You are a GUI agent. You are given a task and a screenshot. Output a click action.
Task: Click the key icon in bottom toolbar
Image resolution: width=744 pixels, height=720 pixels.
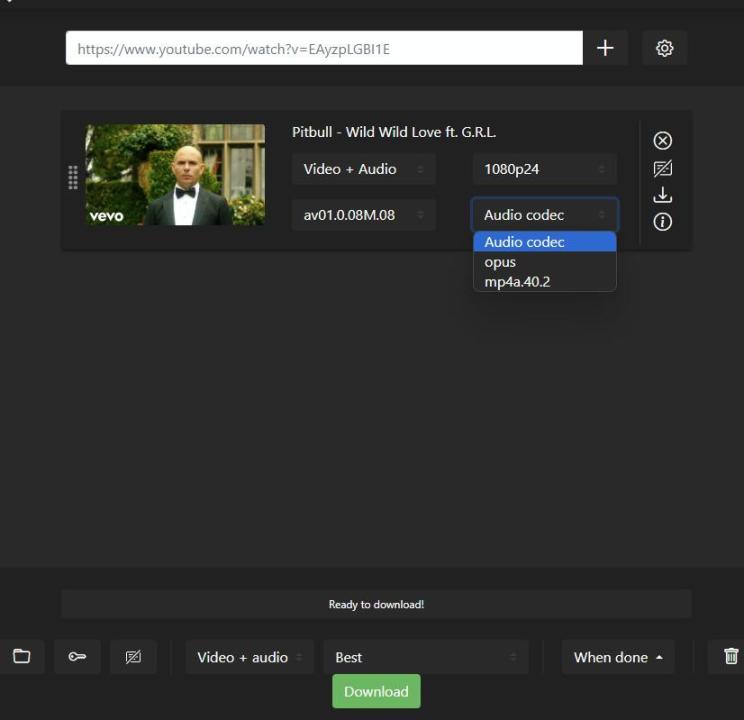pyautogui.click(x=77, y=657)
